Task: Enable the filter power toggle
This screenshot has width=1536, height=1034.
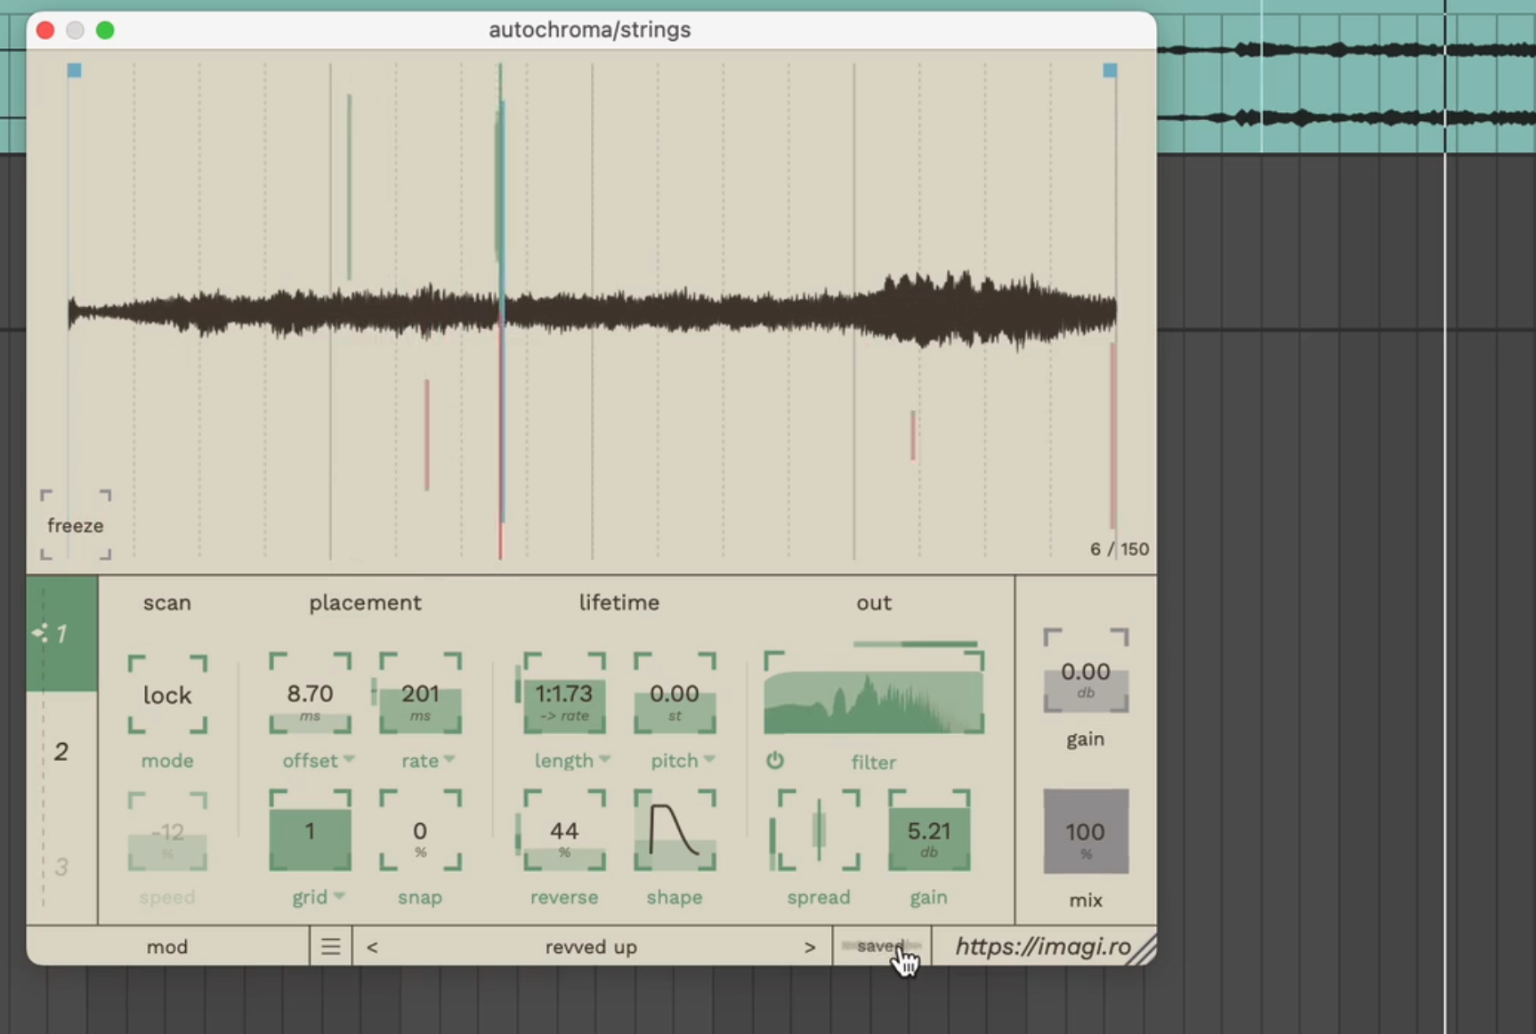Action: coord(775,761)
